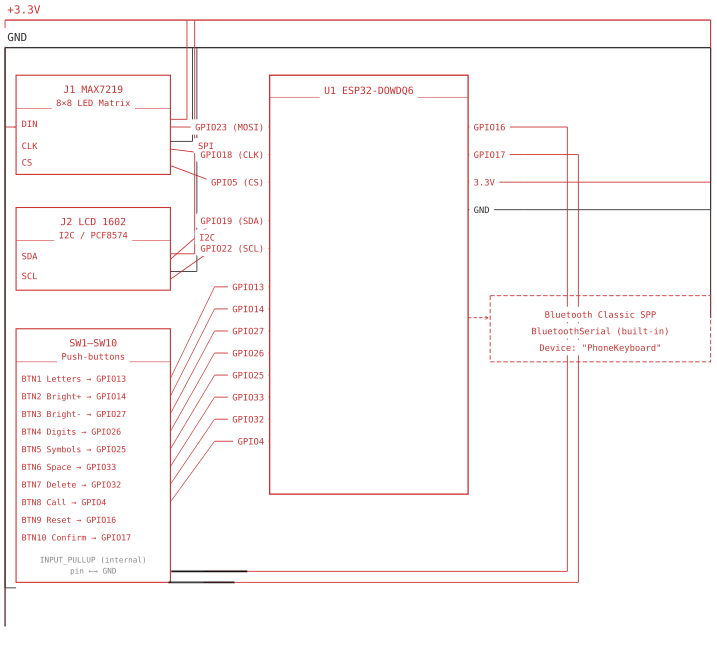Select the GPIO17 pin on U1 right side
717x647 pixels.
[x=489, y=155]
